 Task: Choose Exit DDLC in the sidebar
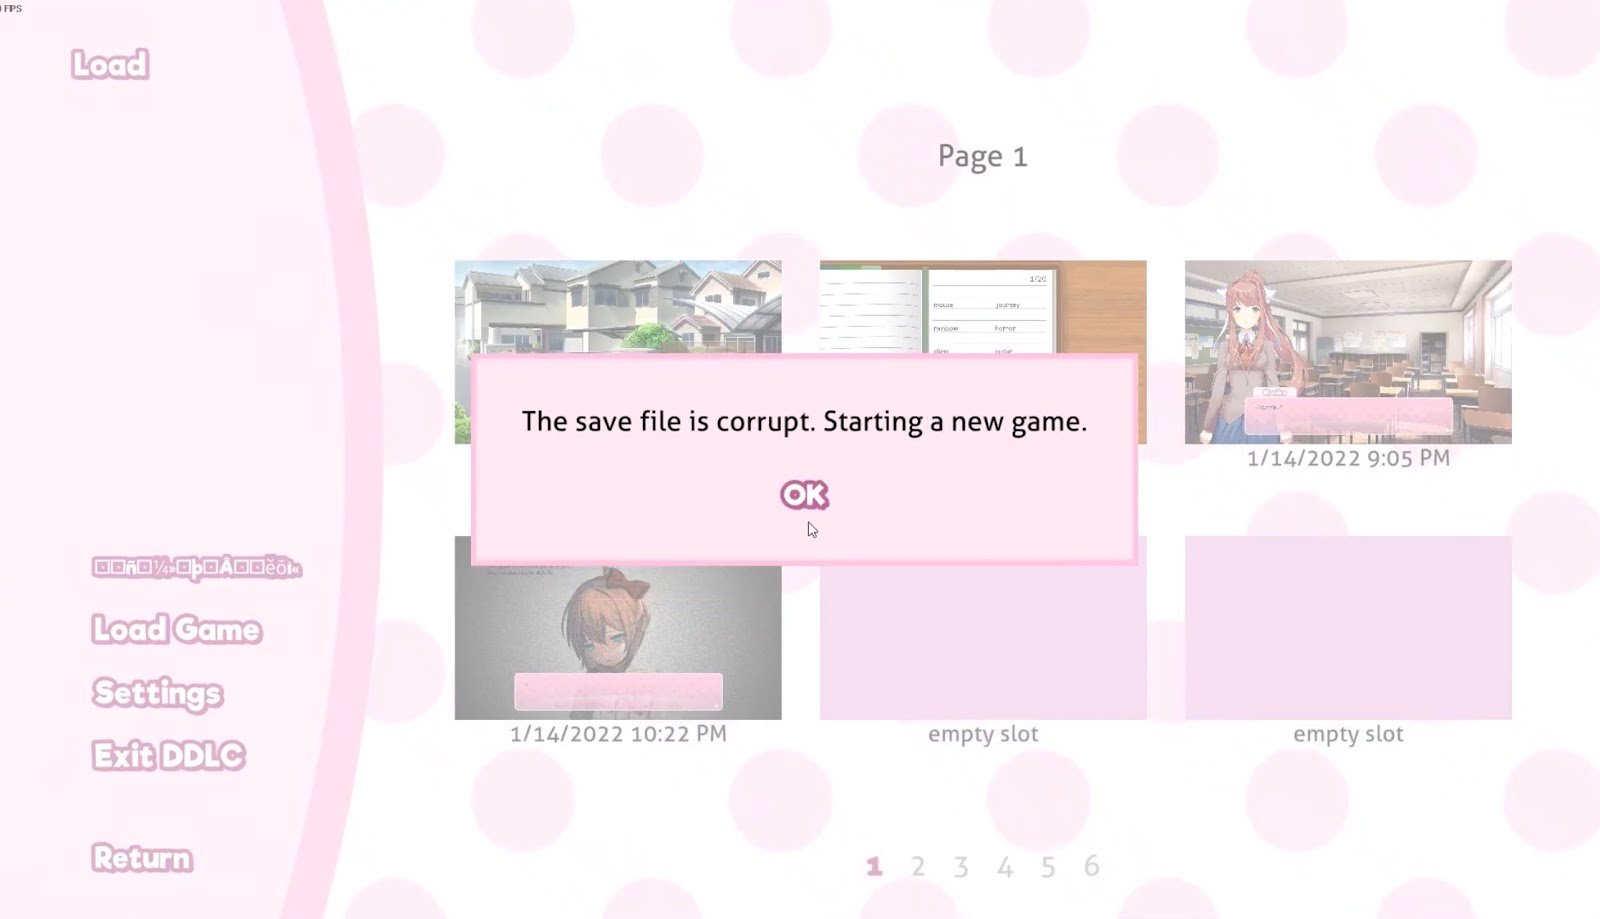tap(169, 756)
